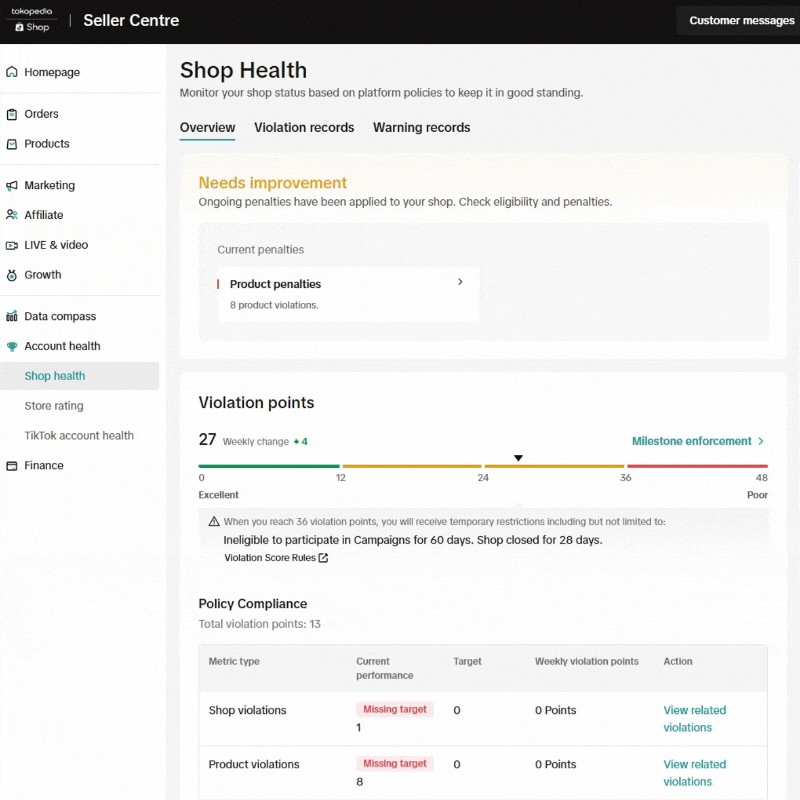The height and width of the screenshot is (800, 800).
Task: Click the violation points marker on scale
Action: [518, 458]
